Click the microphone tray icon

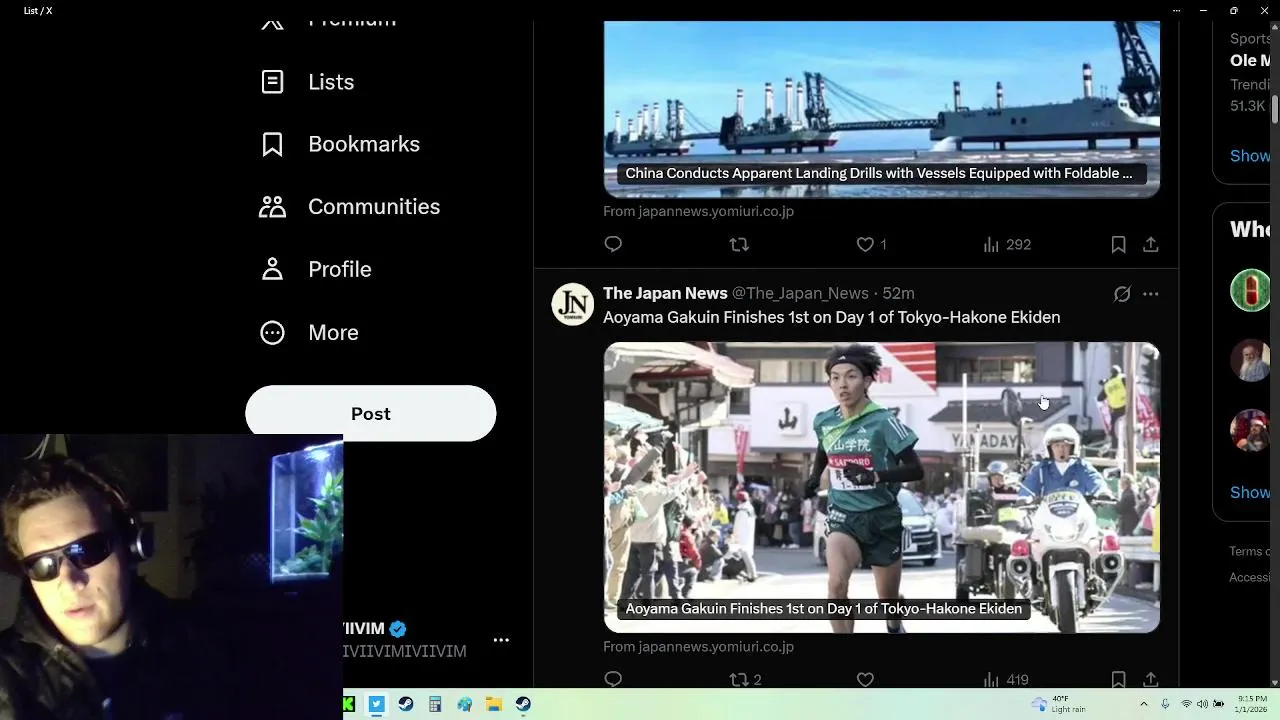(x=1167, y=704)
